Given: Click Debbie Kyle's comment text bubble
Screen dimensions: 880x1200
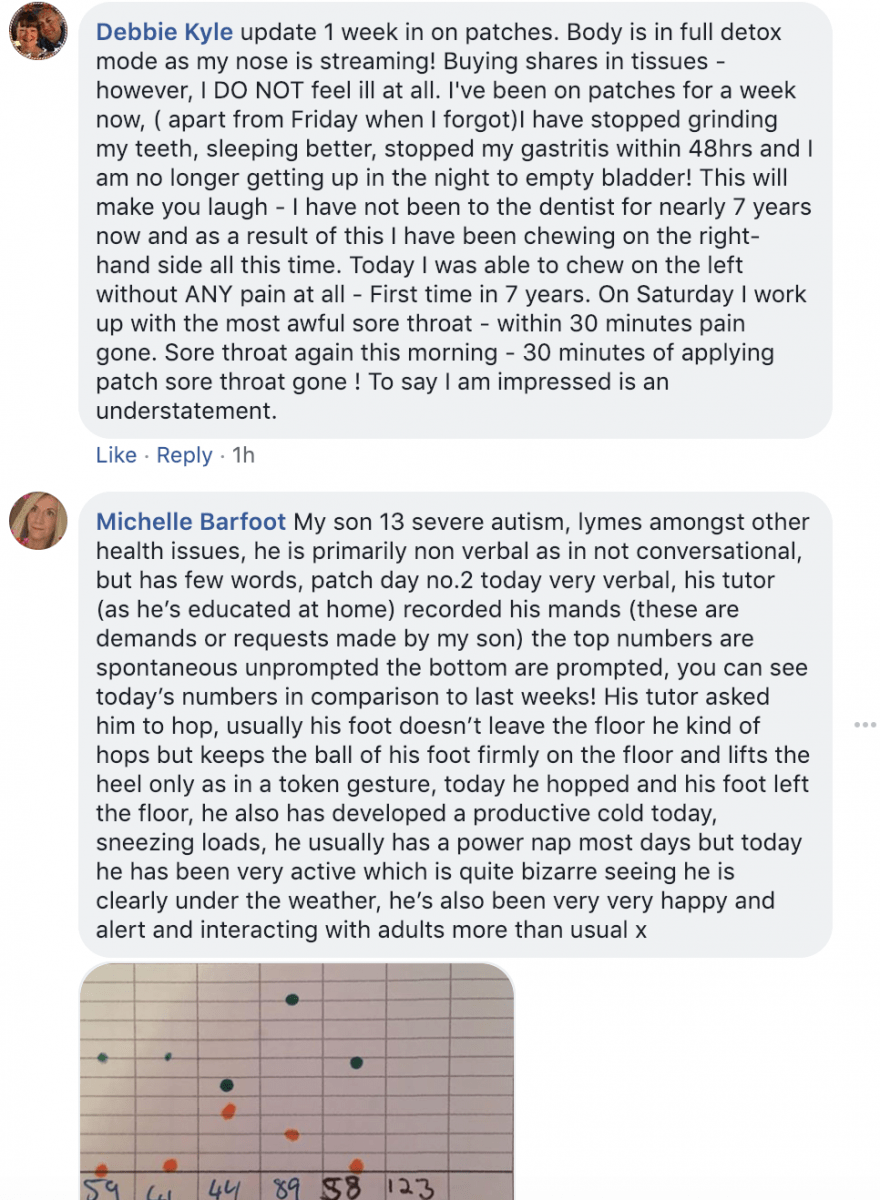Looking at the screenshot, I should coord(455,220).
